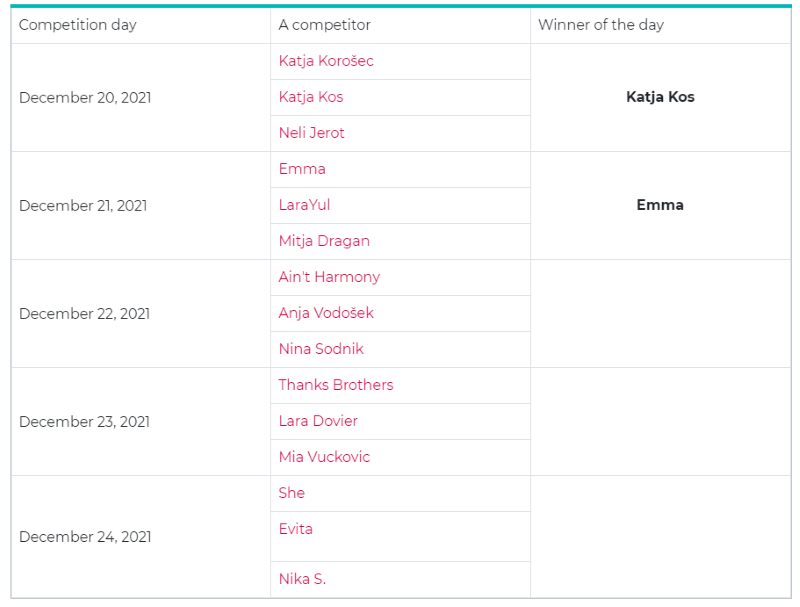Click the Competition day column header
Viewport: 800px width, 607px height.
click(78, 25)
